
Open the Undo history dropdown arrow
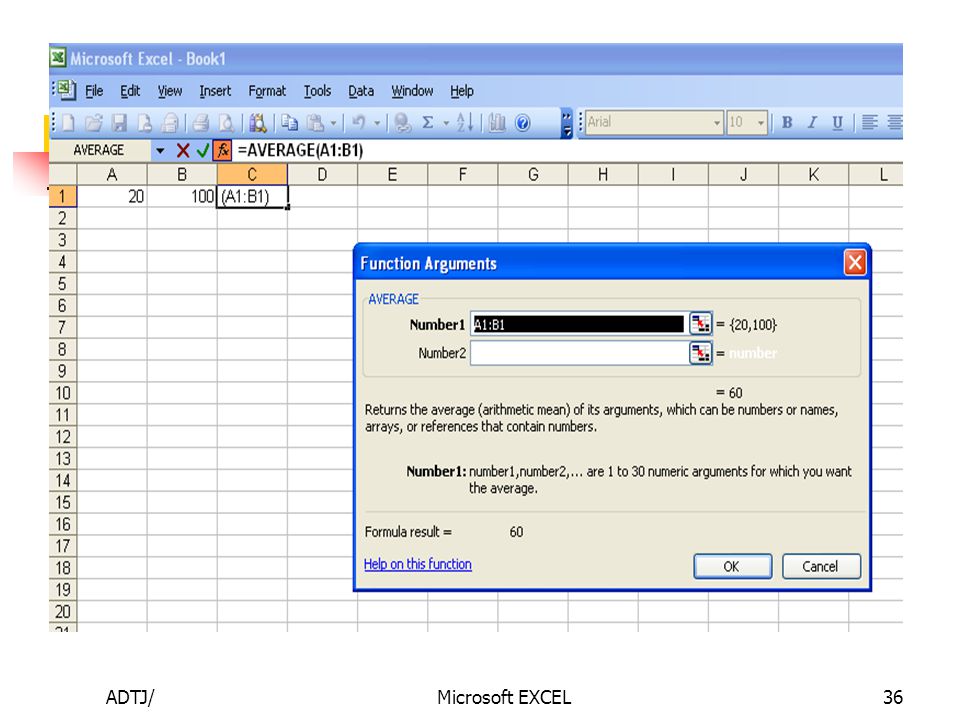(x=377, y=123)
